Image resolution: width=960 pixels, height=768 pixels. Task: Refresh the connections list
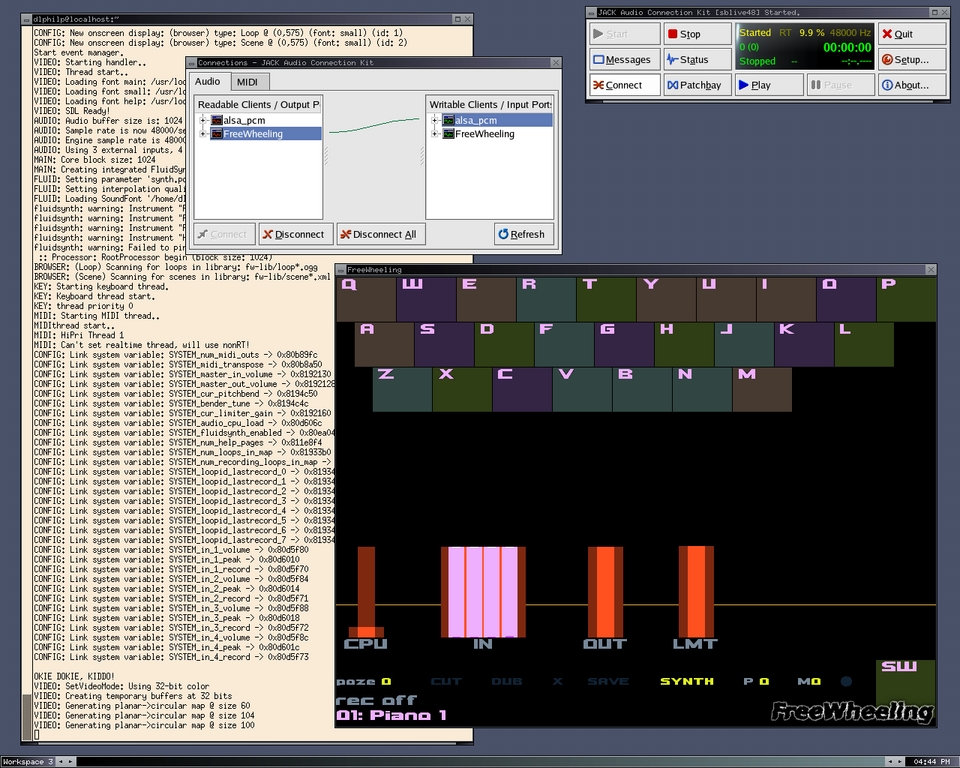521,234
